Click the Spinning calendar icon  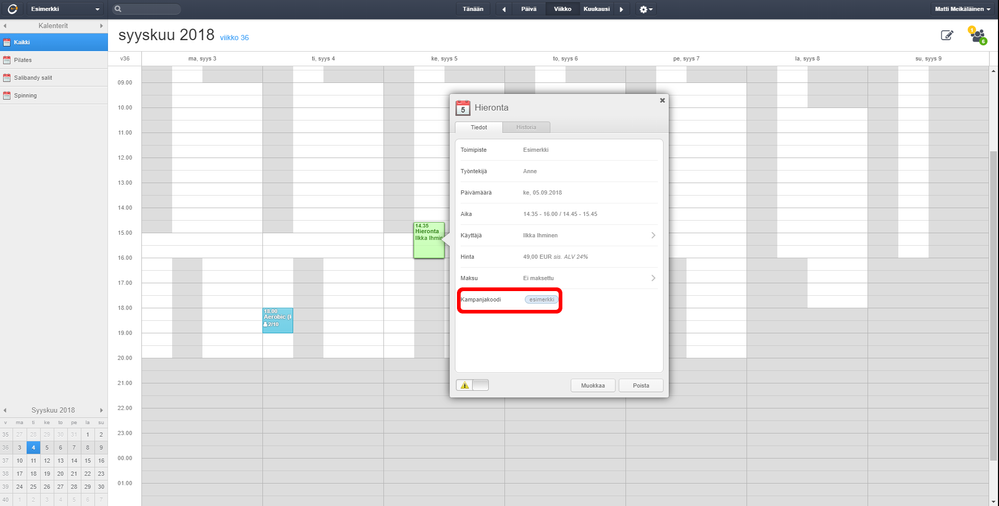click(x=7, y=96)
